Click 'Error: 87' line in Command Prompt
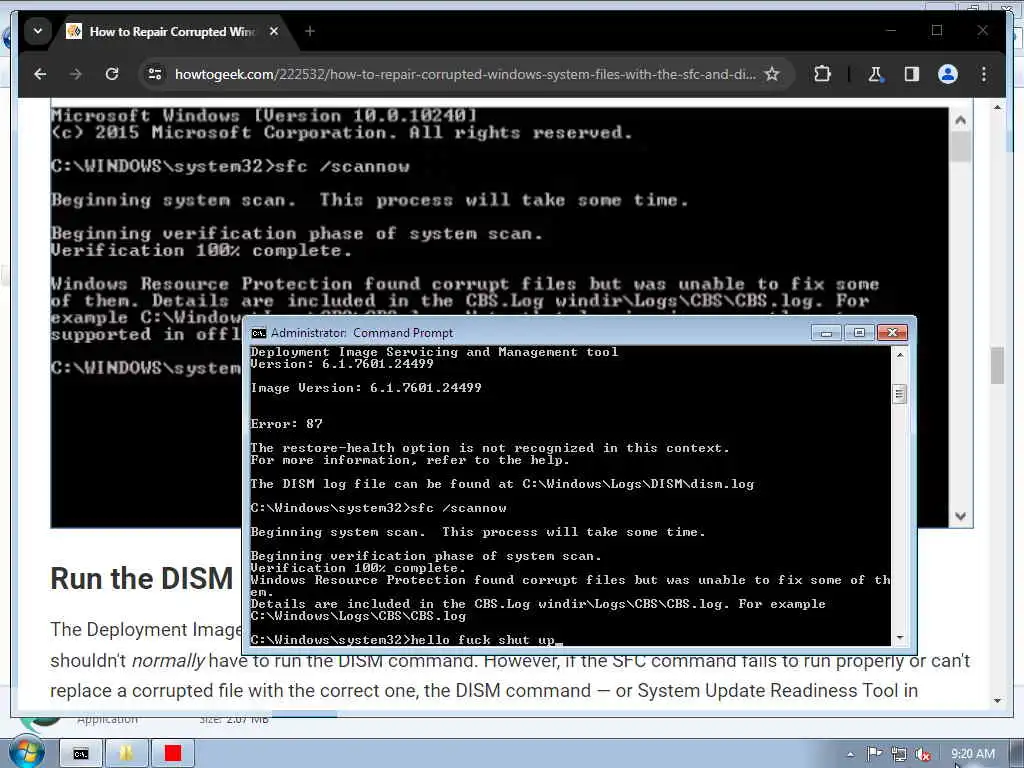Viewport: 1024px width, 768px height. click(287, 424)
